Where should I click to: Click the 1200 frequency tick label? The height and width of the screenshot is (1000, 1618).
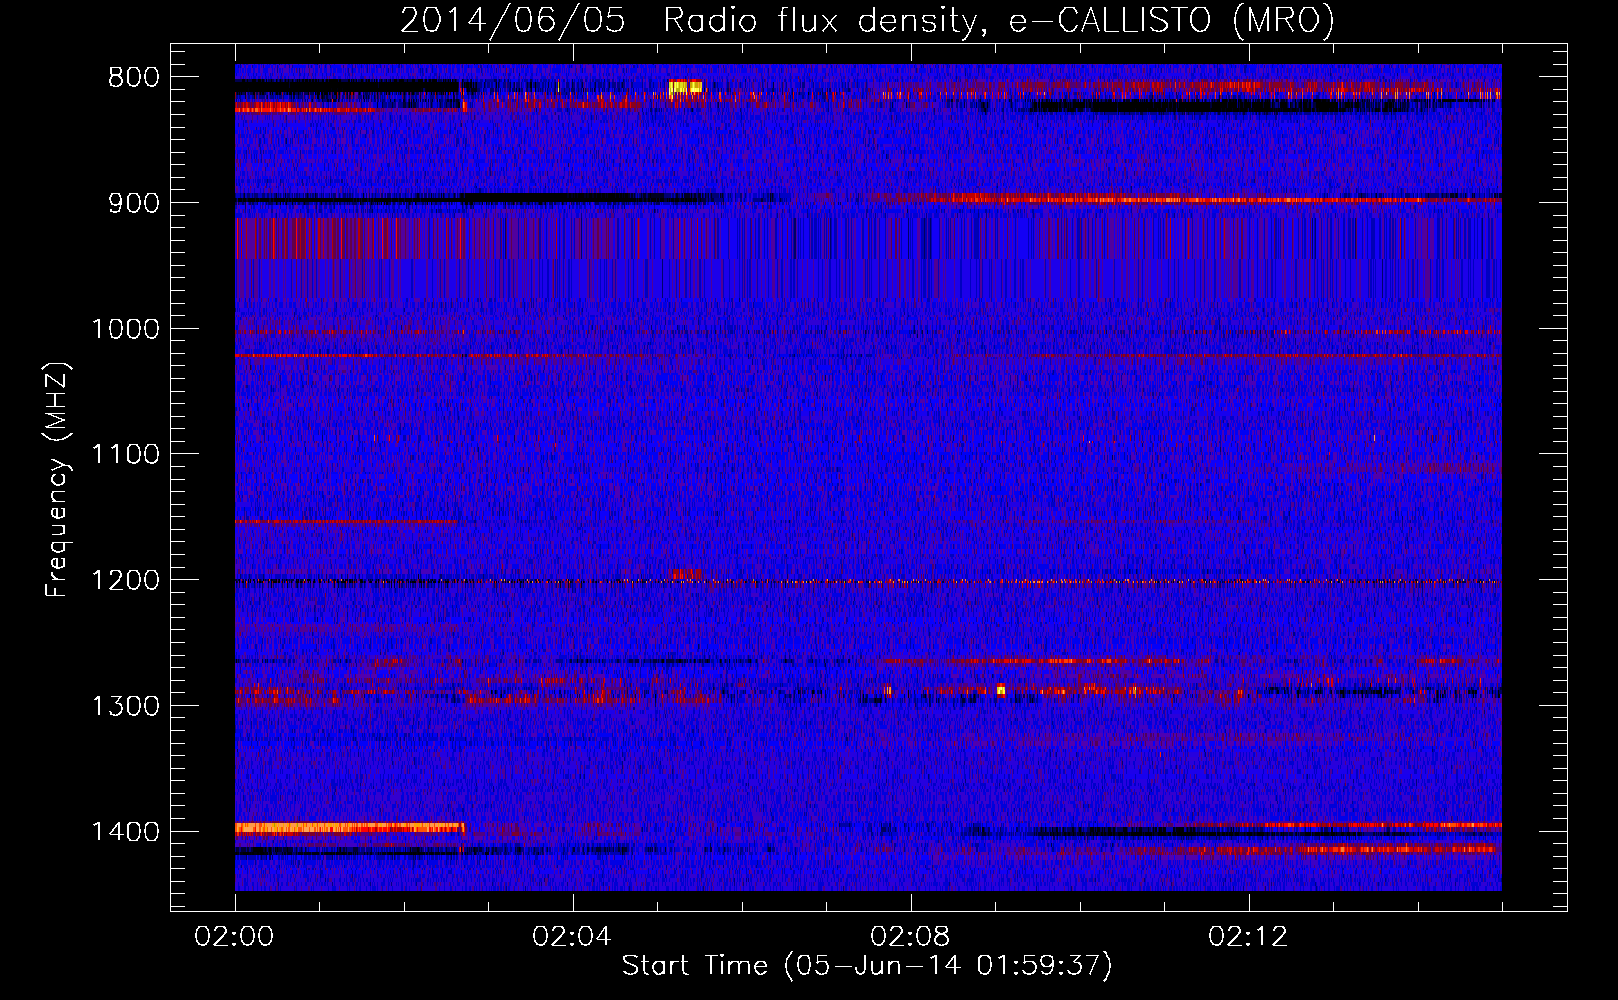(125, 580)
